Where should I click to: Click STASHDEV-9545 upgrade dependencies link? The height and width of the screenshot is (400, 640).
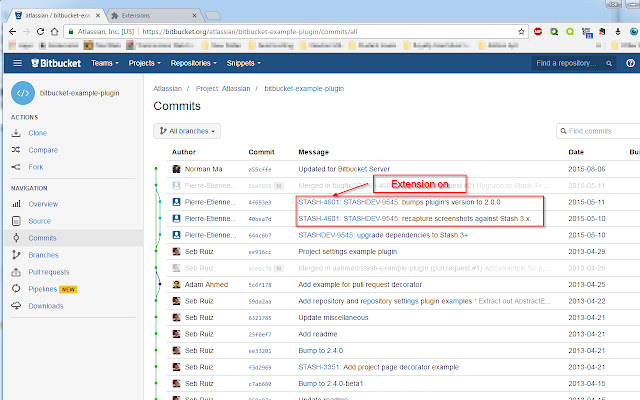pos(326,235)
